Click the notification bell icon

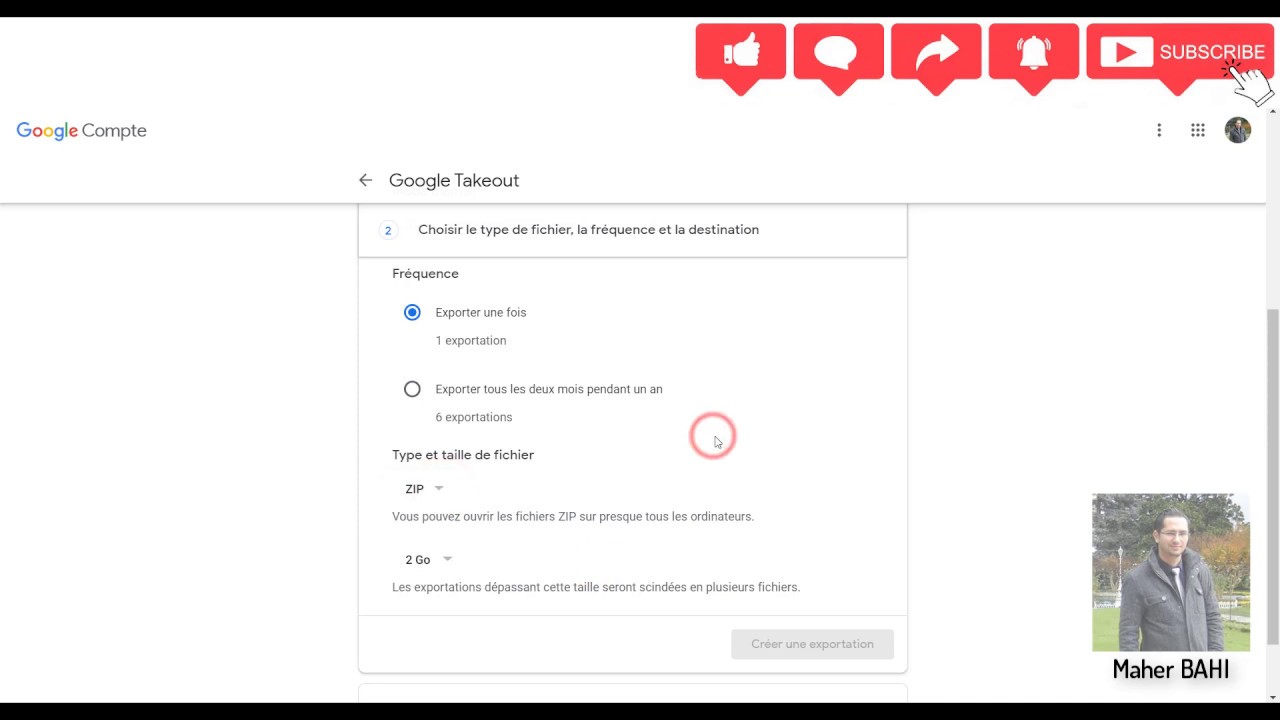tap(1033, 52)
